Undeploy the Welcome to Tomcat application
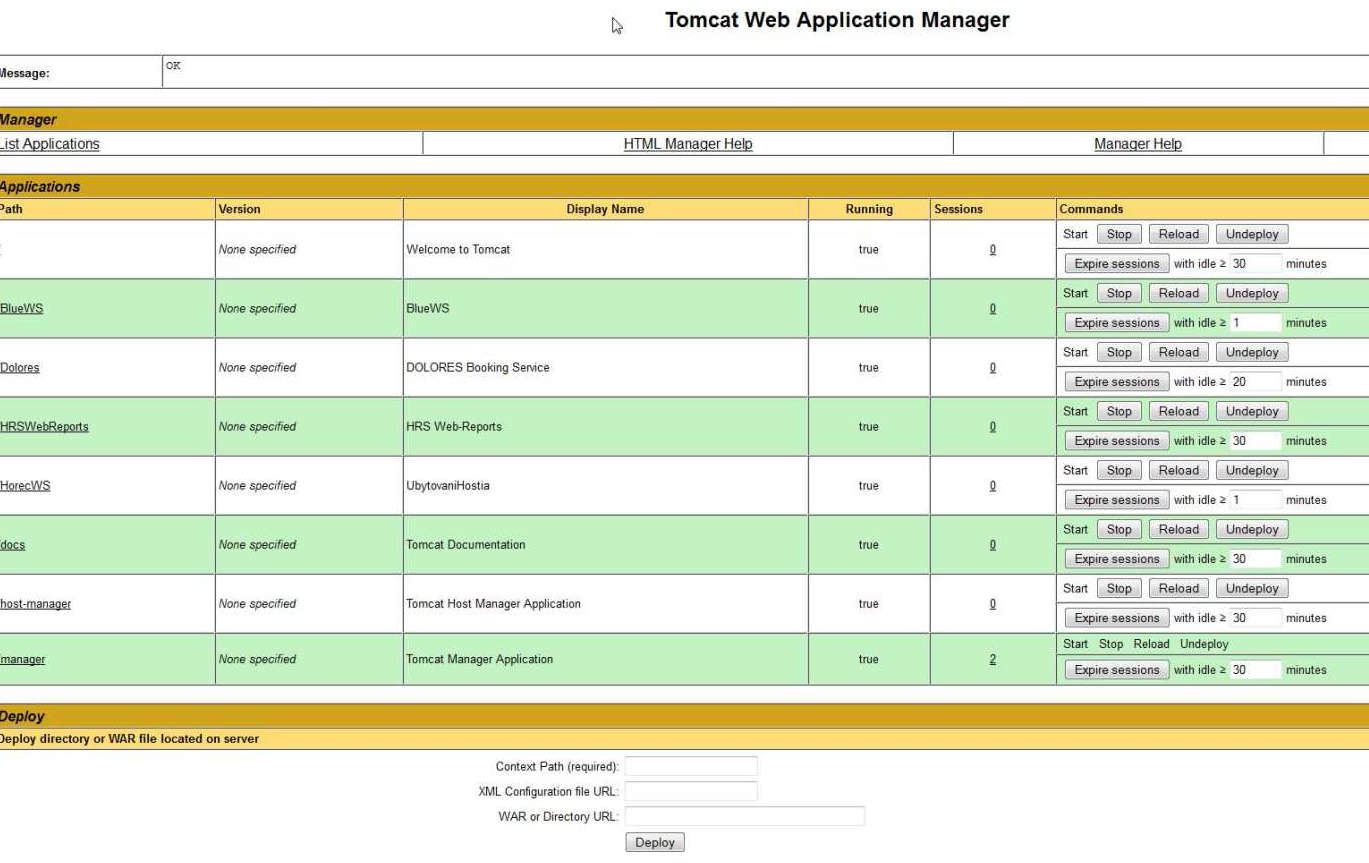 pyautogui.click(x=1252, y=234)
